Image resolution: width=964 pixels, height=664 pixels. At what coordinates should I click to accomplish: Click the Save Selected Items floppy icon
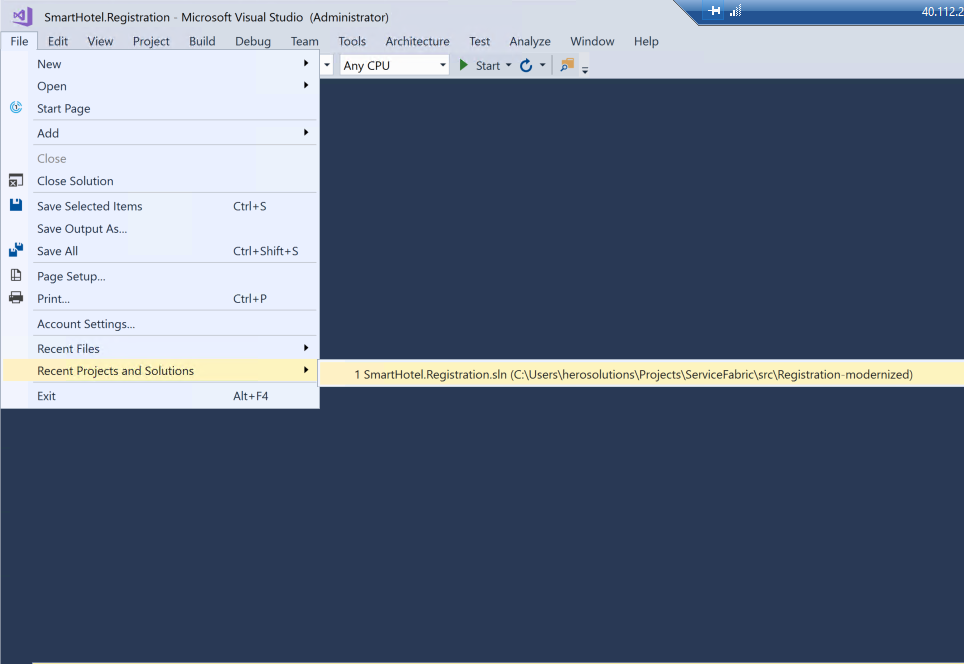click(x=16, y=205)
